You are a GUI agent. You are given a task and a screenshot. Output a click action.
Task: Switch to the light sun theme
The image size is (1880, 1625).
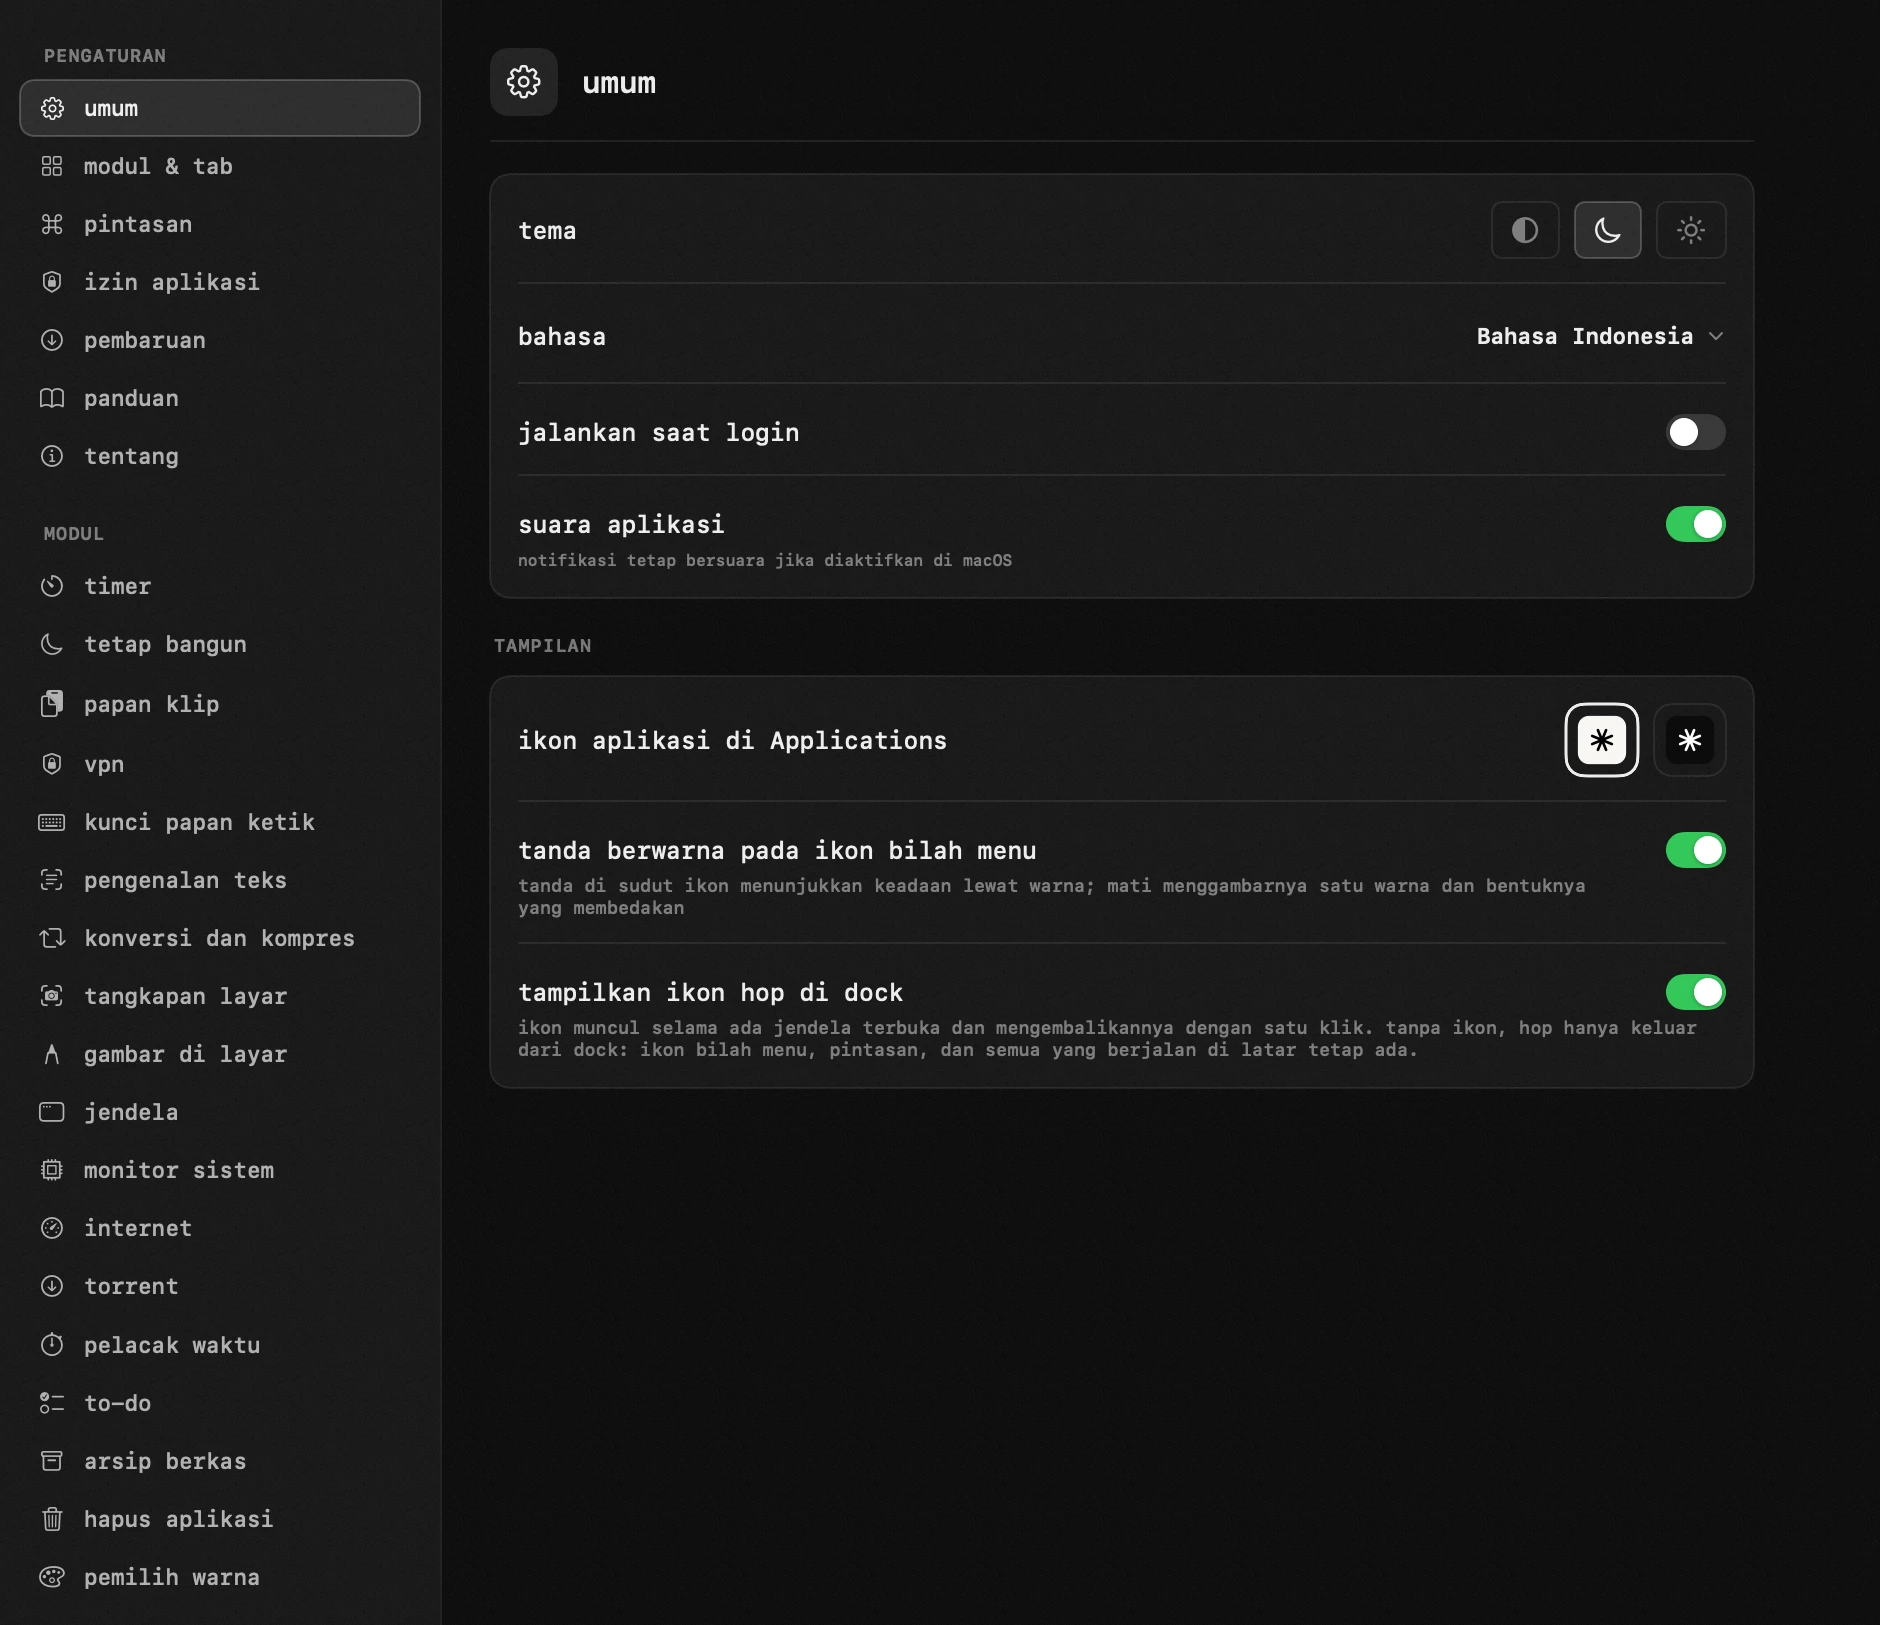[x=1691, y=230]
